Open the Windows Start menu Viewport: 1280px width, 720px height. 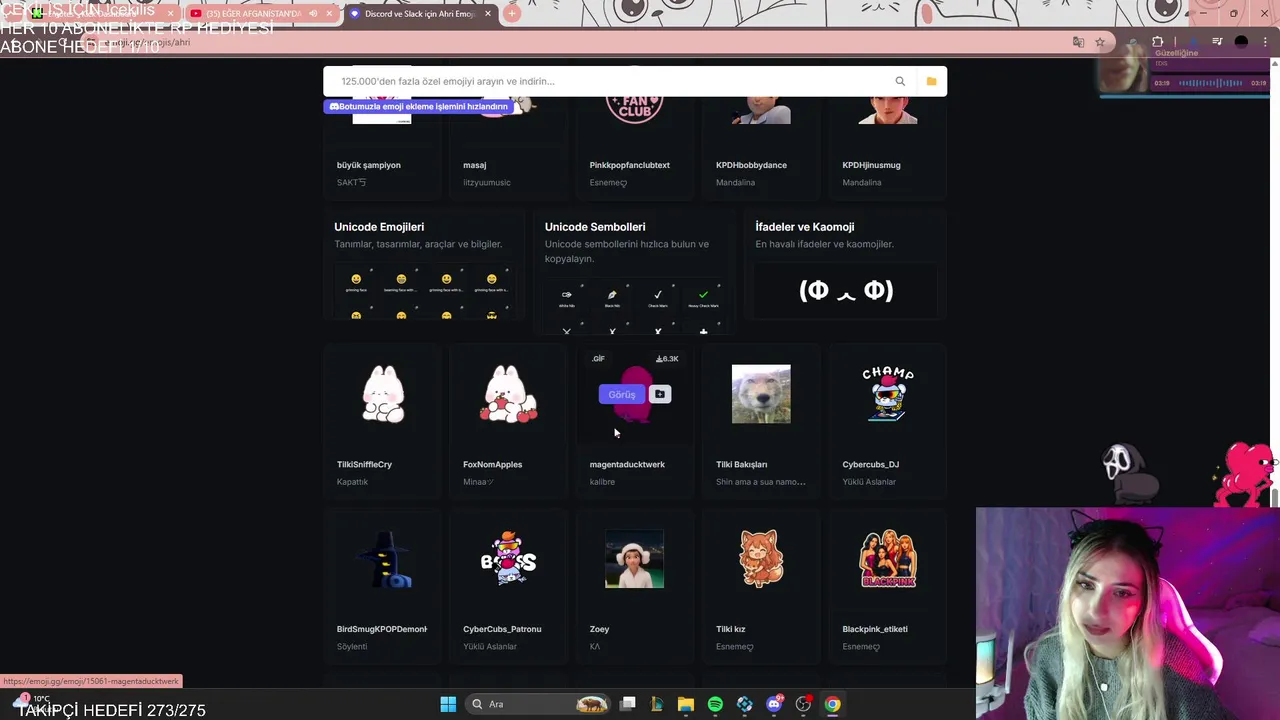(448, 704)
